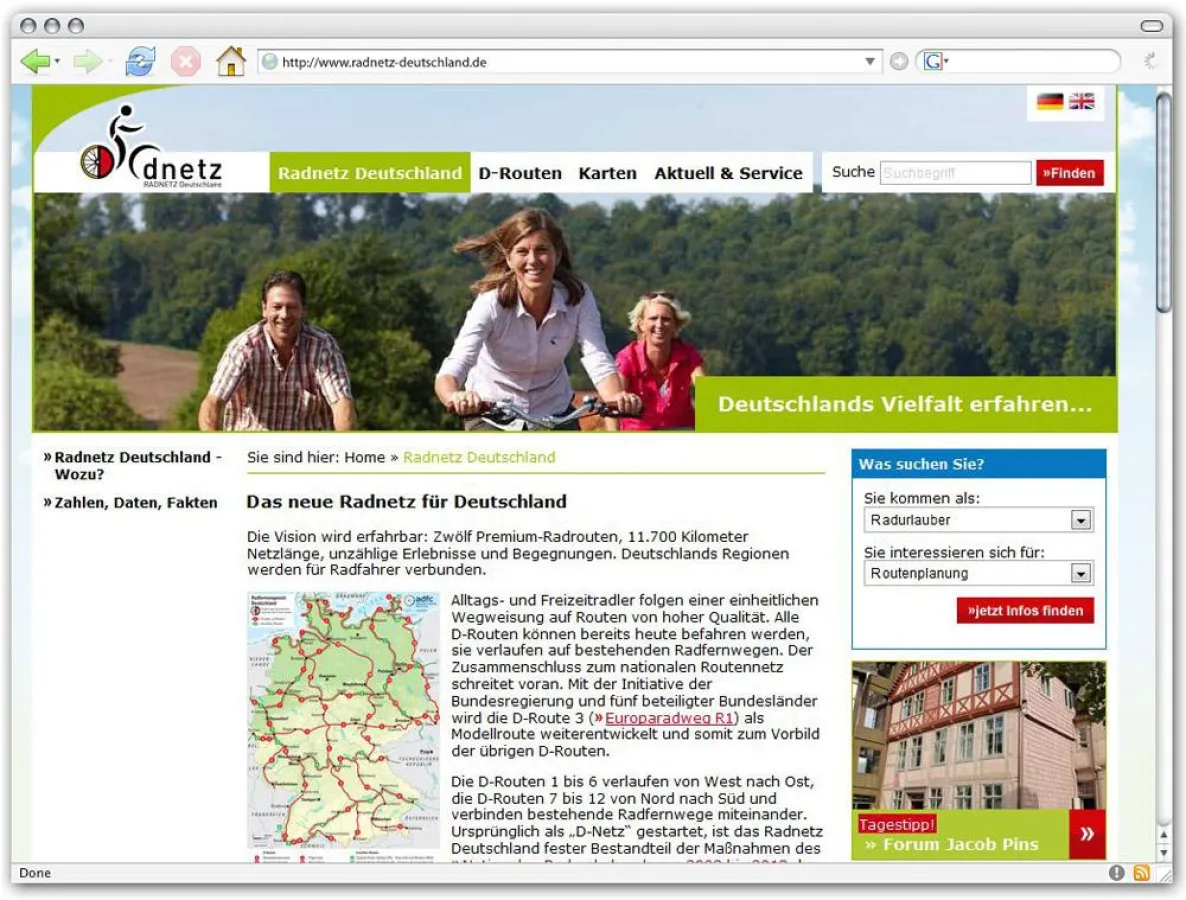Click the back navigation arrow
The image size is (1186, 900).
(x=35, y=61)
